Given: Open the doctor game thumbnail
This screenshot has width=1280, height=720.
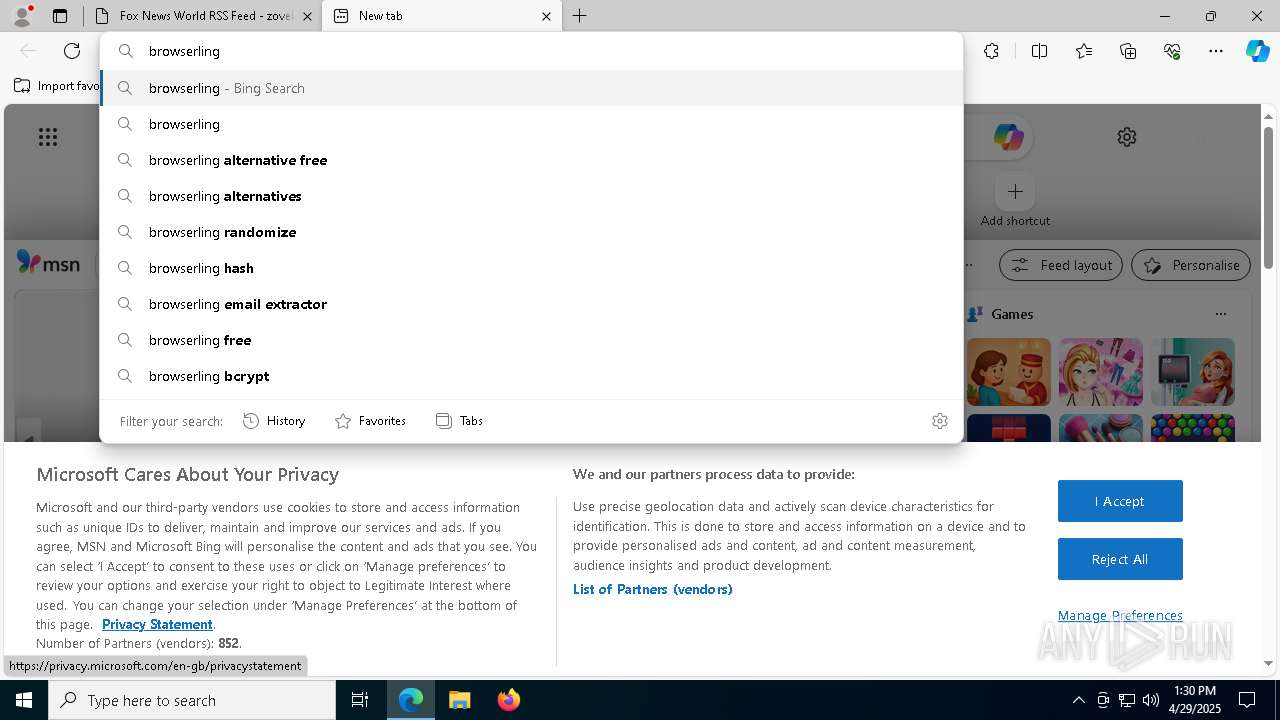Looking at the screenshot, I should pos(1193,372).
